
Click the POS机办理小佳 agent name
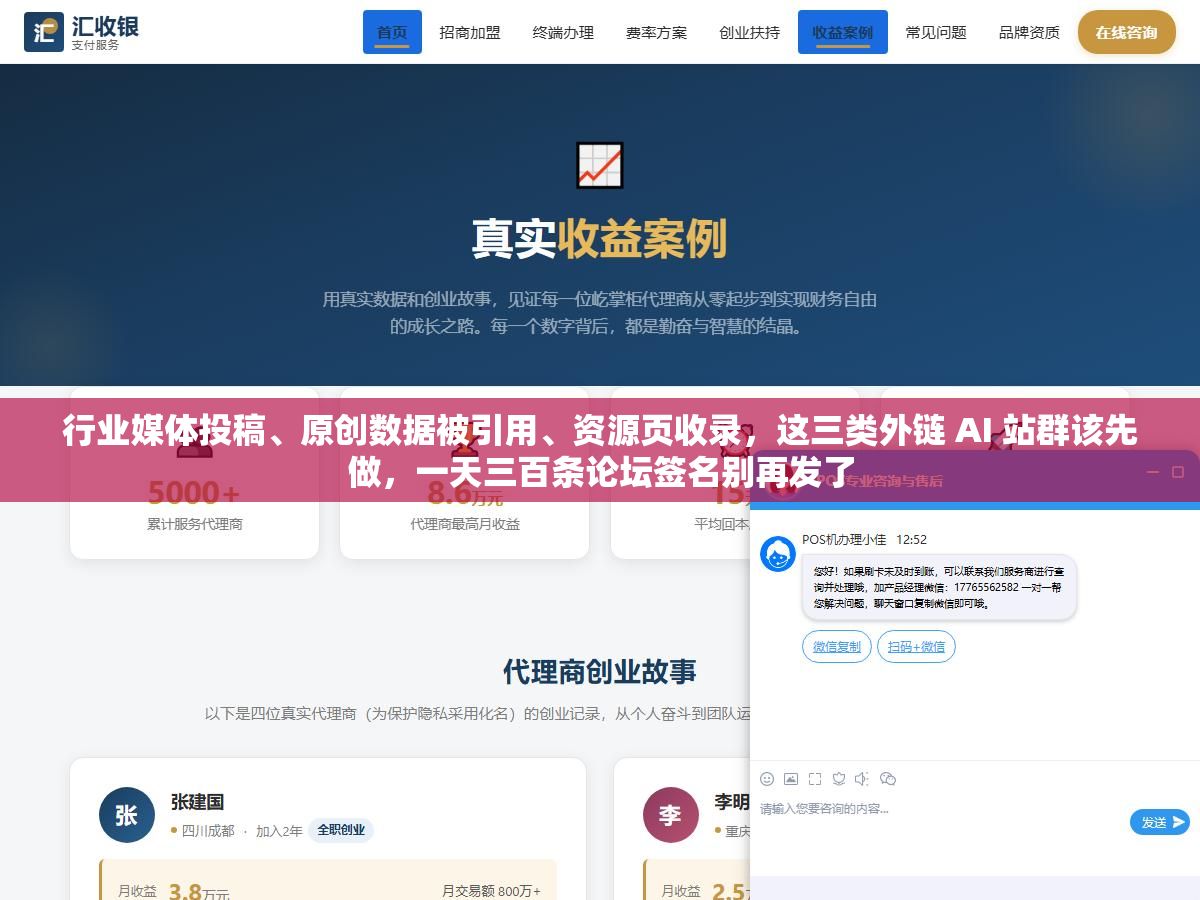pyautogui.click(x=844, y=539)
